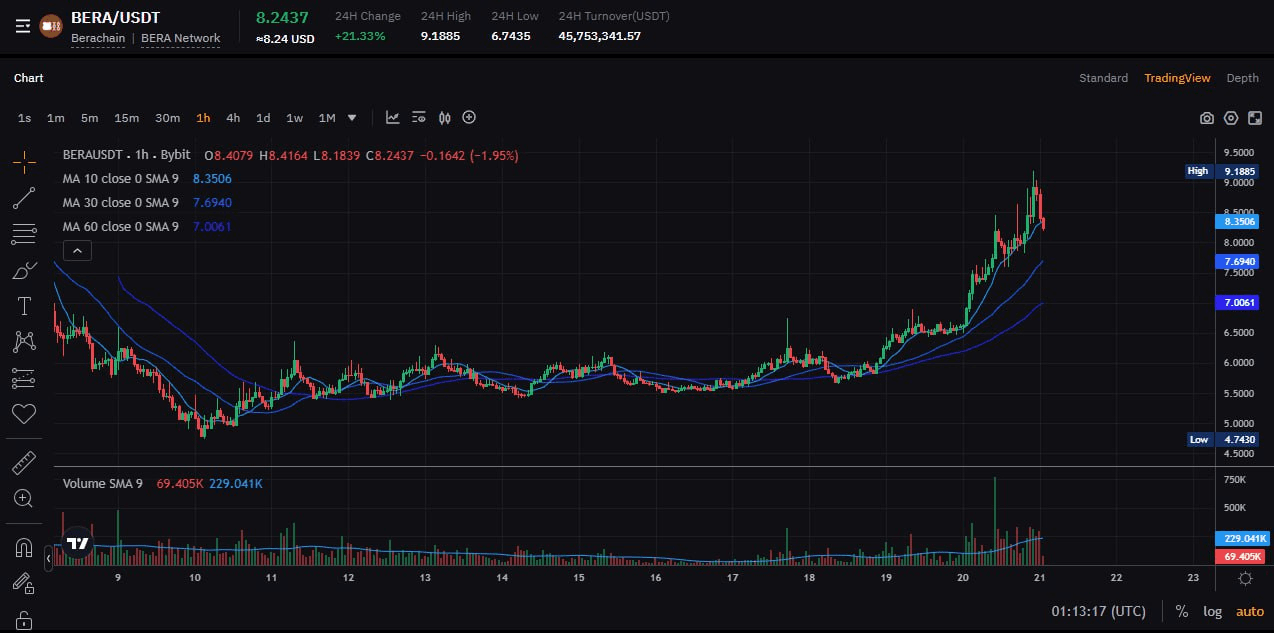1274x633 pixels.
Task: Change the candlestick chart style
Action: click(x=445, y=117)
